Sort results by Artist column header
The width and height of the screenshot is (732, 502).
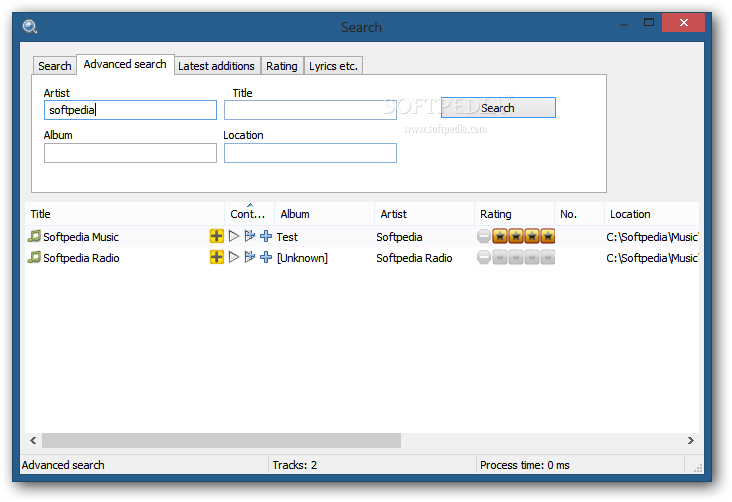point(424,214)
